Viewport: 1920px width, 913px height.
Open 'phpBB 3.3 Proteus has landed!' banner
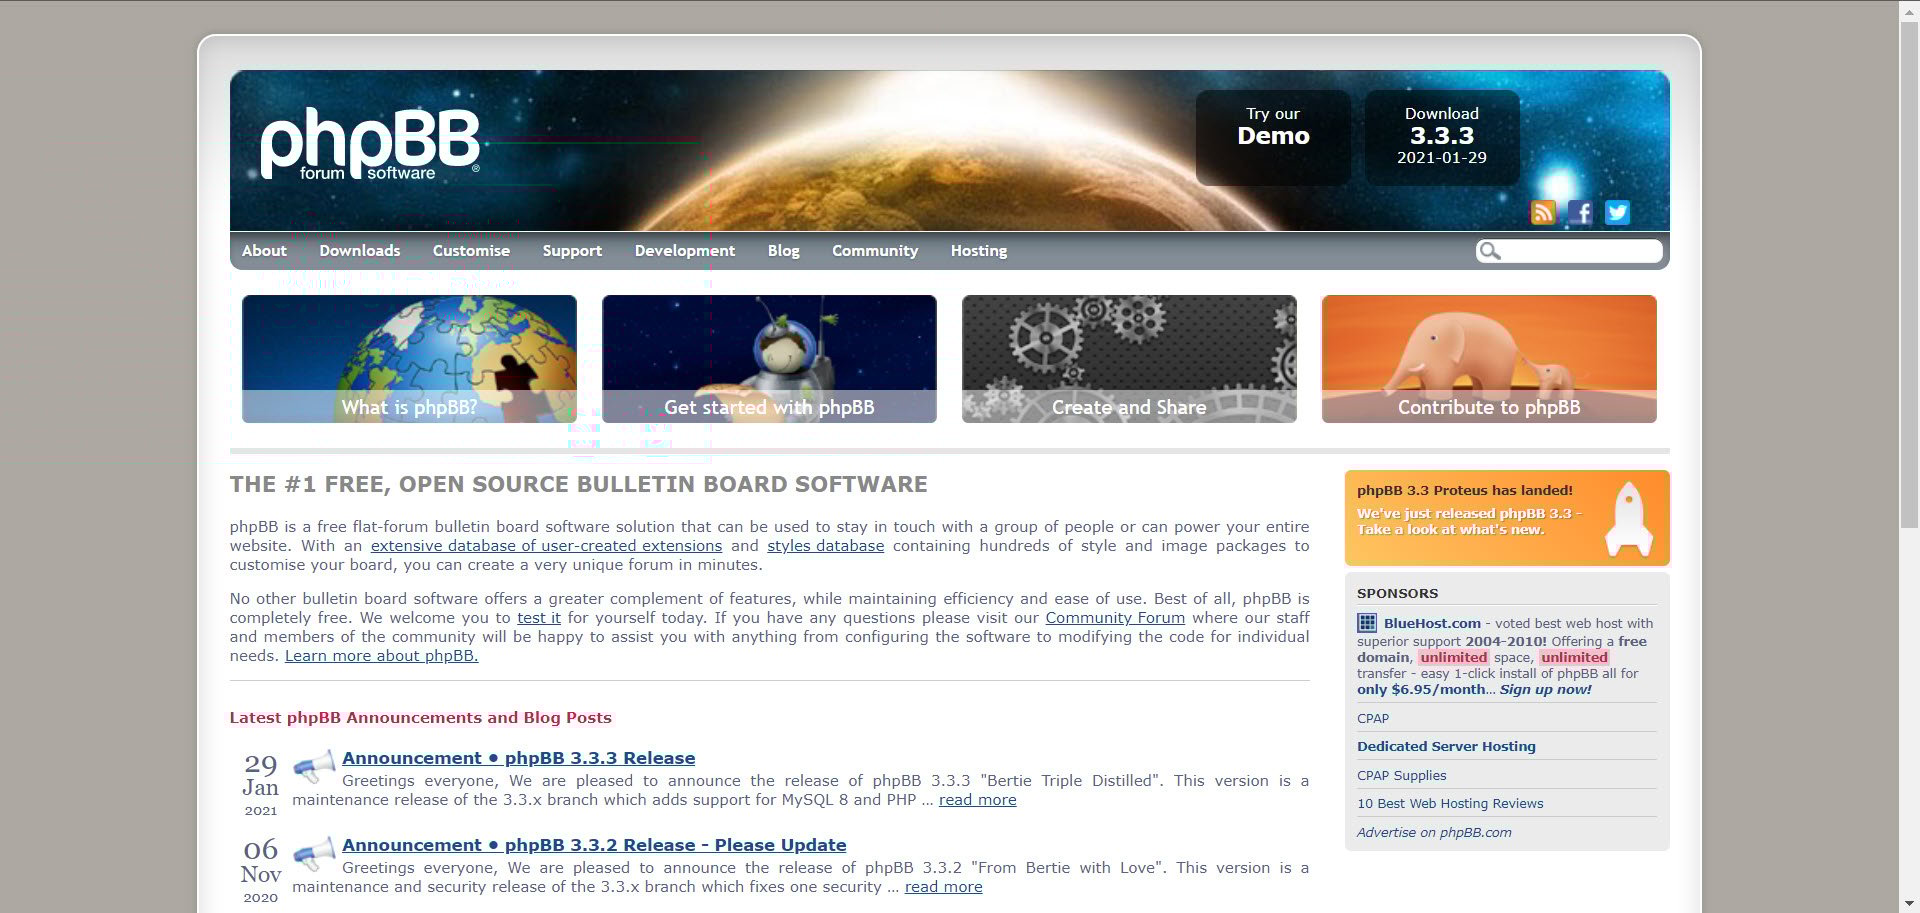tap(1507, 518)
